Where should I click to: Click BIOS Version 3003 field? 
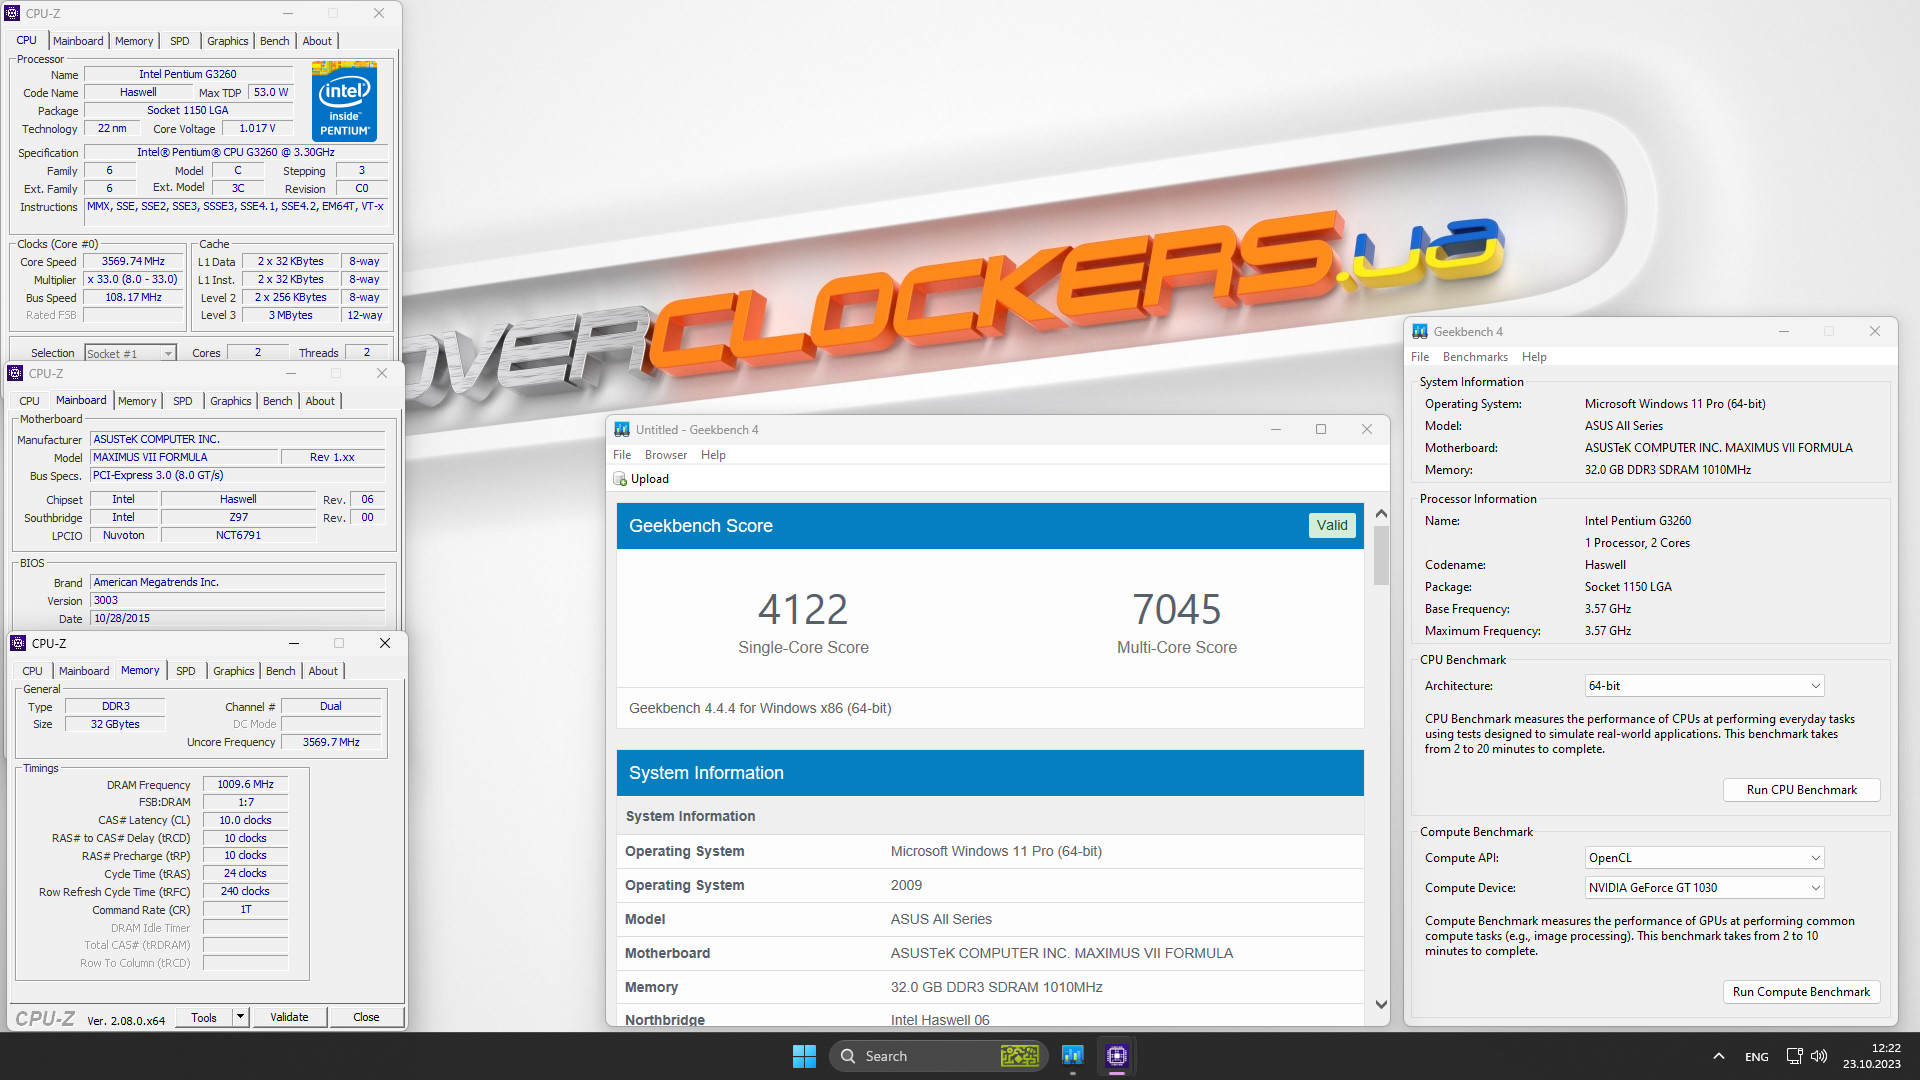click(x=238, y=601)
